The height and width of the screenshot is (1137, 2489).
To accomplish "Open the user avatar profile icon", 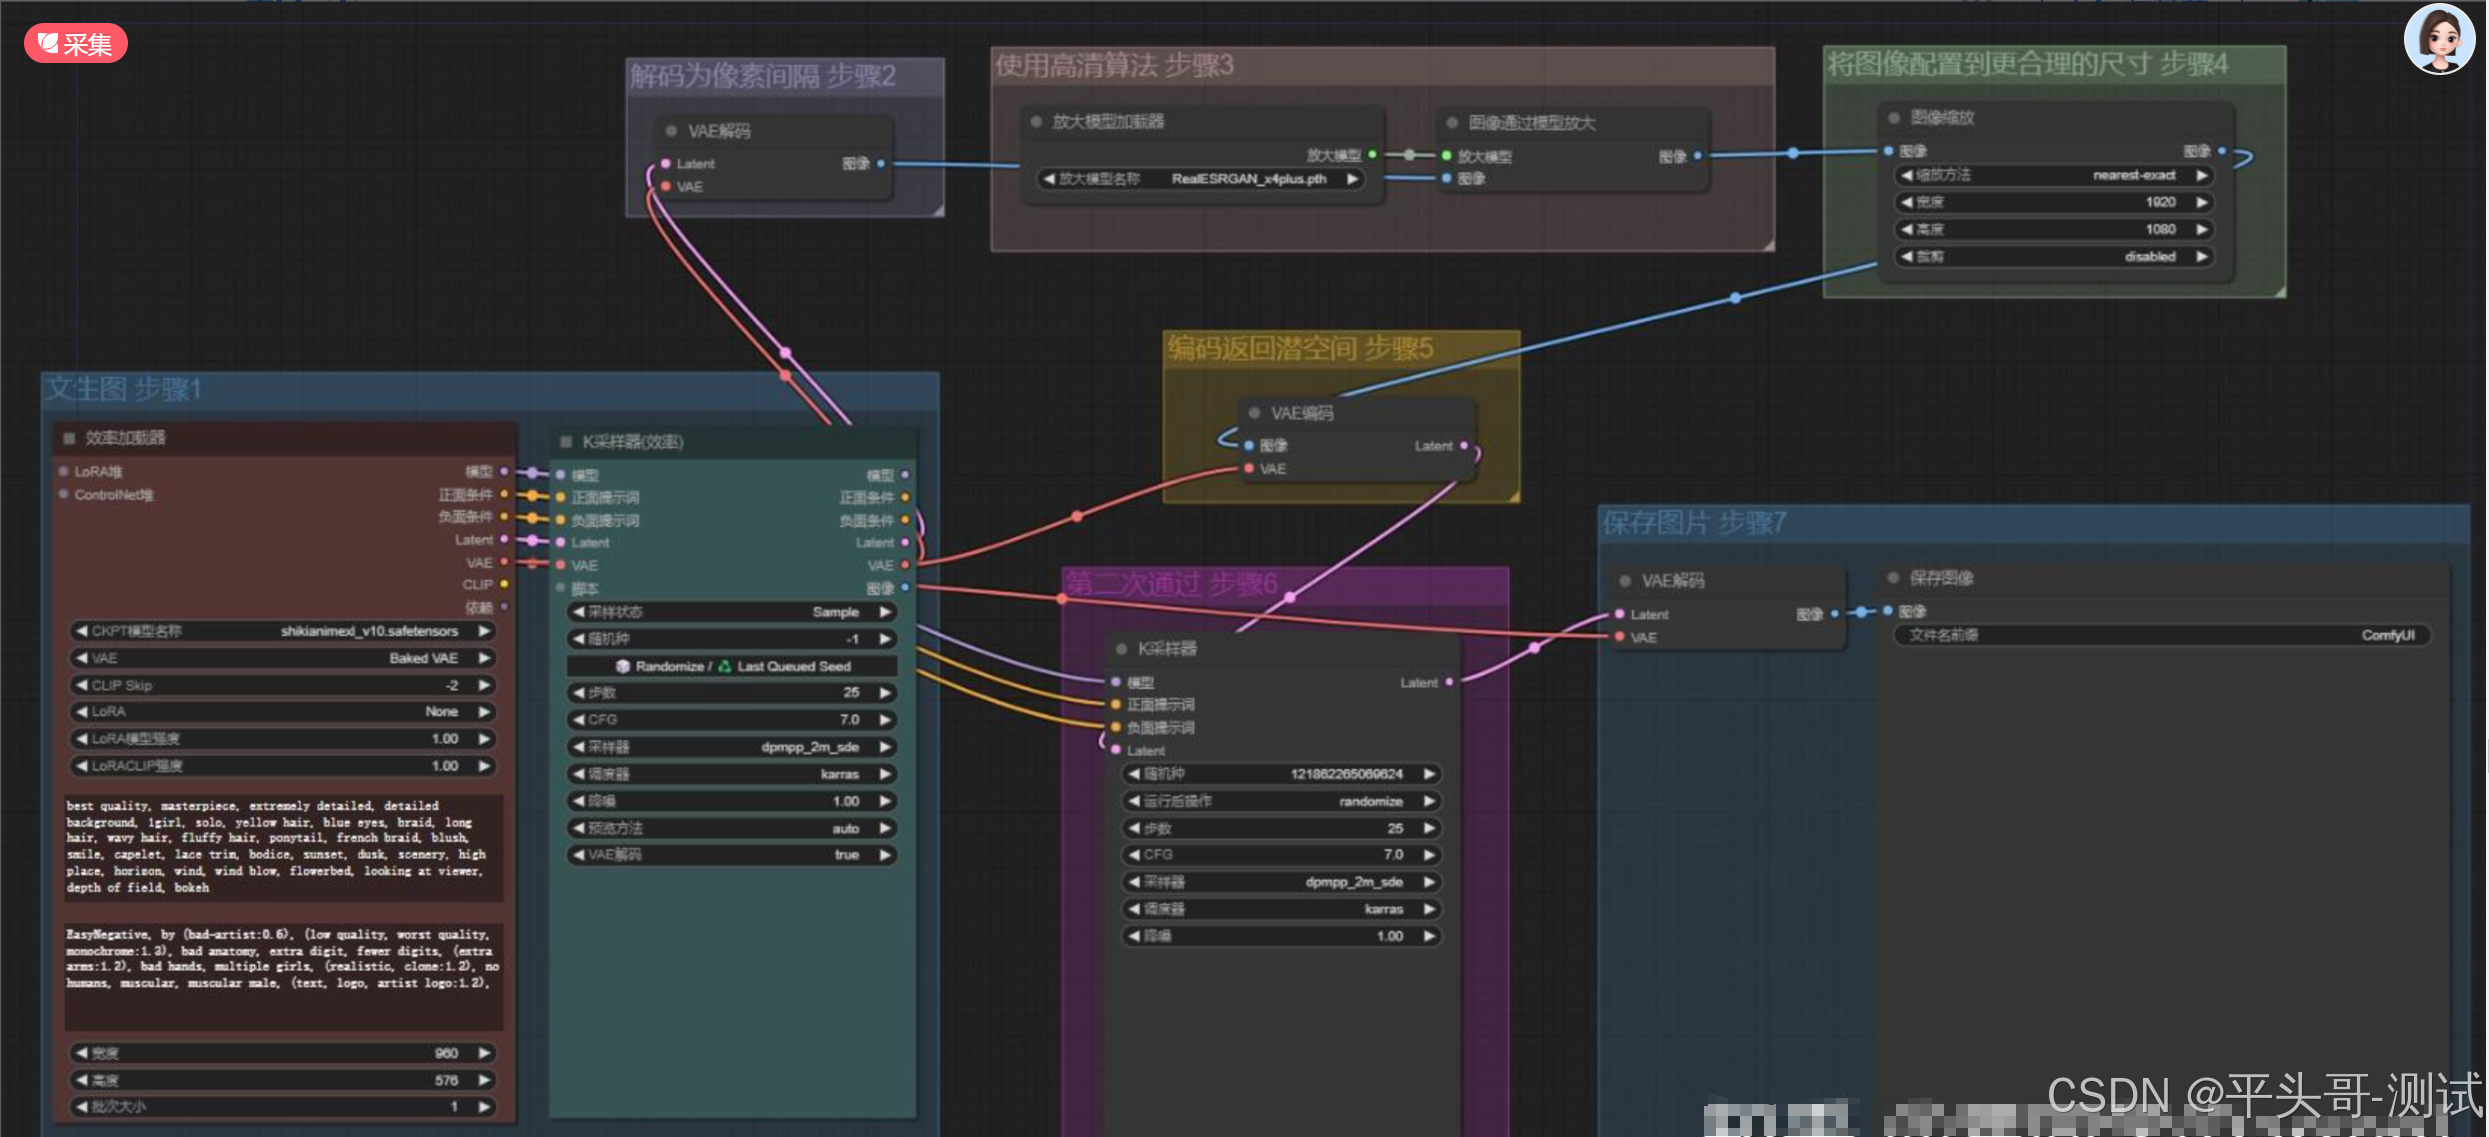I will point(2438,39).
